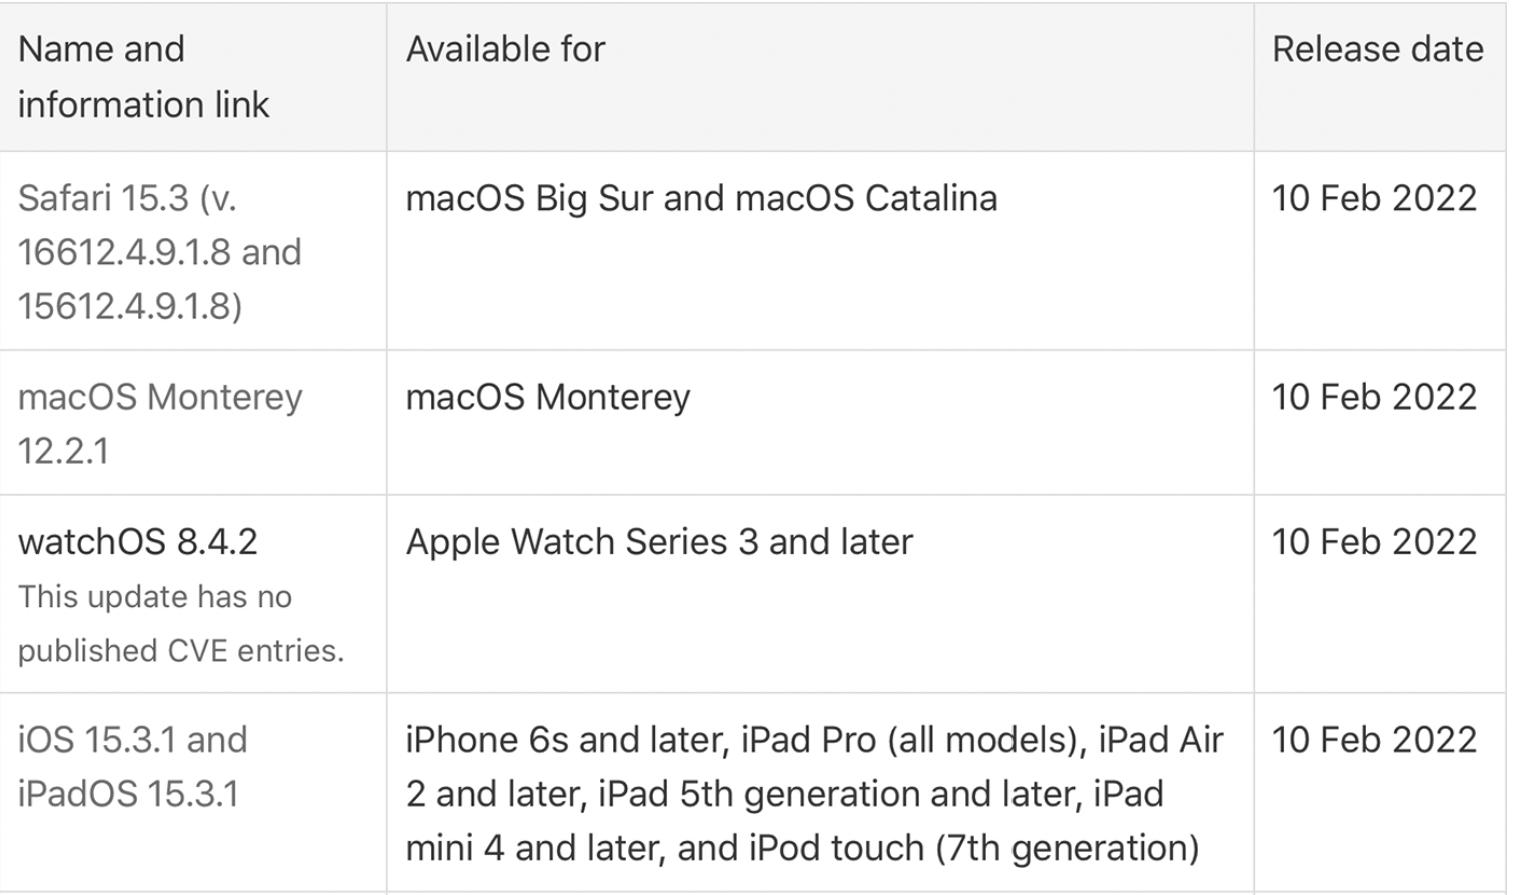This screenshot has height=895, width=1518.
Task: Click the release date in the Safari 15.3 row
Action: pyautogui.click(x=1374, y=198)
